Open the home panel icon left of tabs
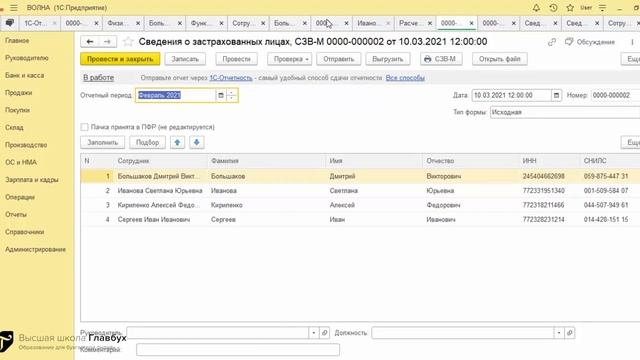The width and height of the screenshot is (640, 360). point(9,23)
